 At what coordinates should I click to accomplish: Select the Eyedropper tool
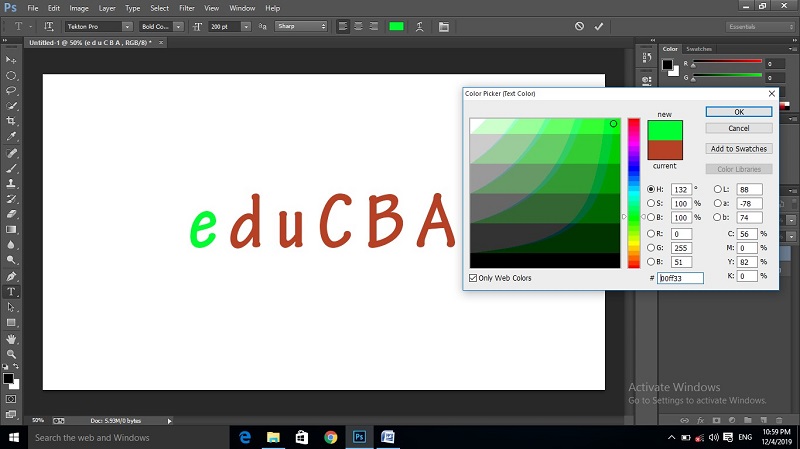click(x=11, y=137)
